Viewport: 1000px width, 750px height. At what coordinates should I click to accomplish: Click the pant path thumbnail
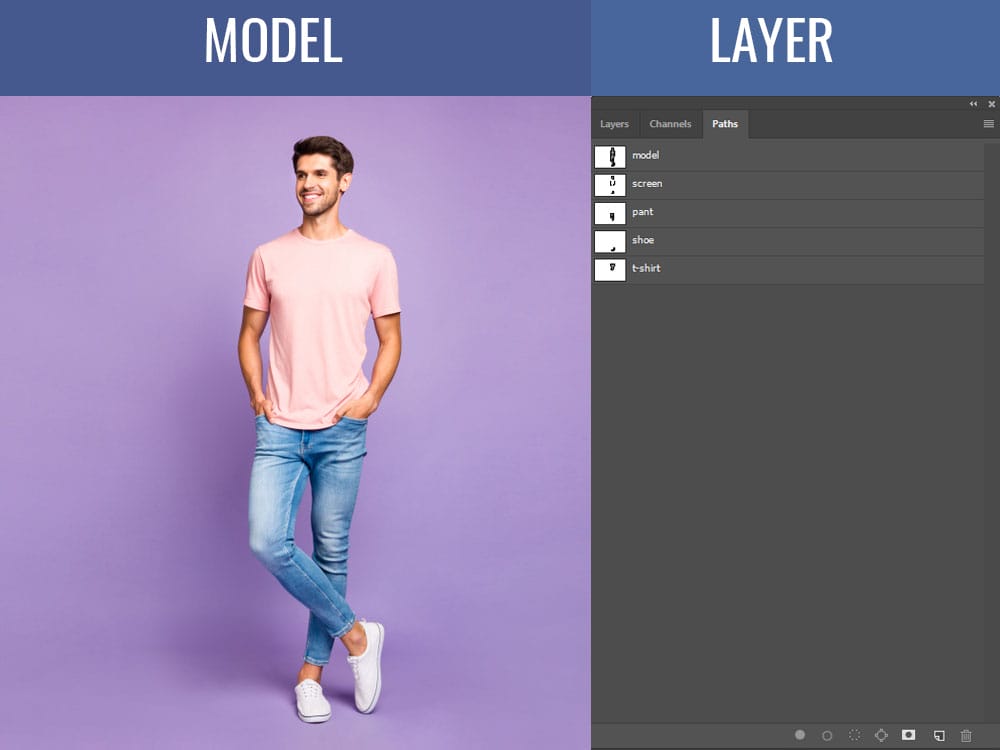click(x=610, y=213)
